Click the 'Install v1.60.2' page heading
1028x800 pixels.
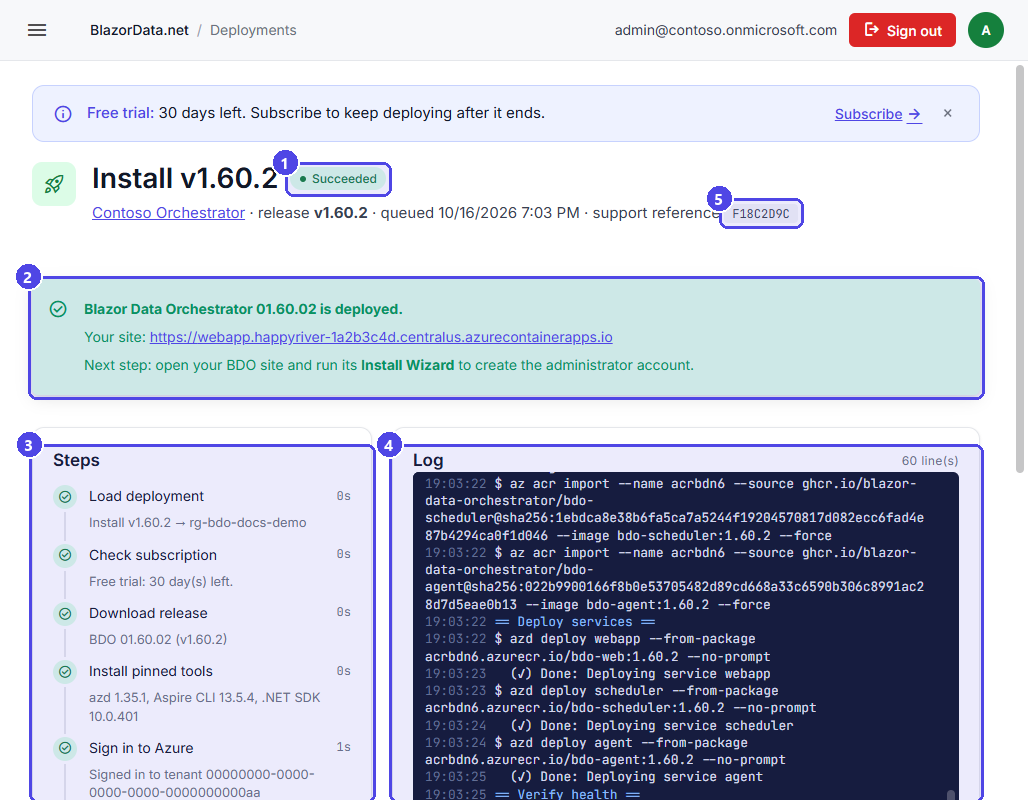185,178
